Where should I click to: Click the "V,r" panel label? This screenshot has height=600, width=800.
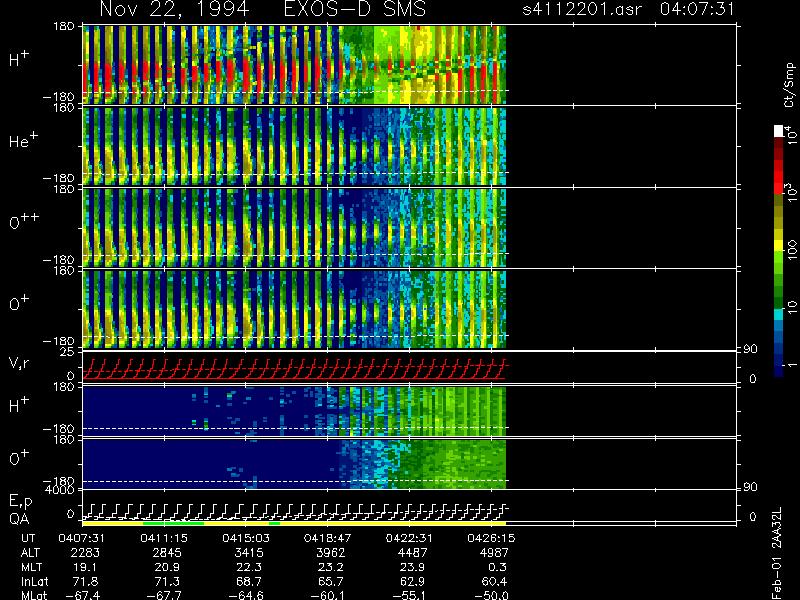click(x=19, y=363)
